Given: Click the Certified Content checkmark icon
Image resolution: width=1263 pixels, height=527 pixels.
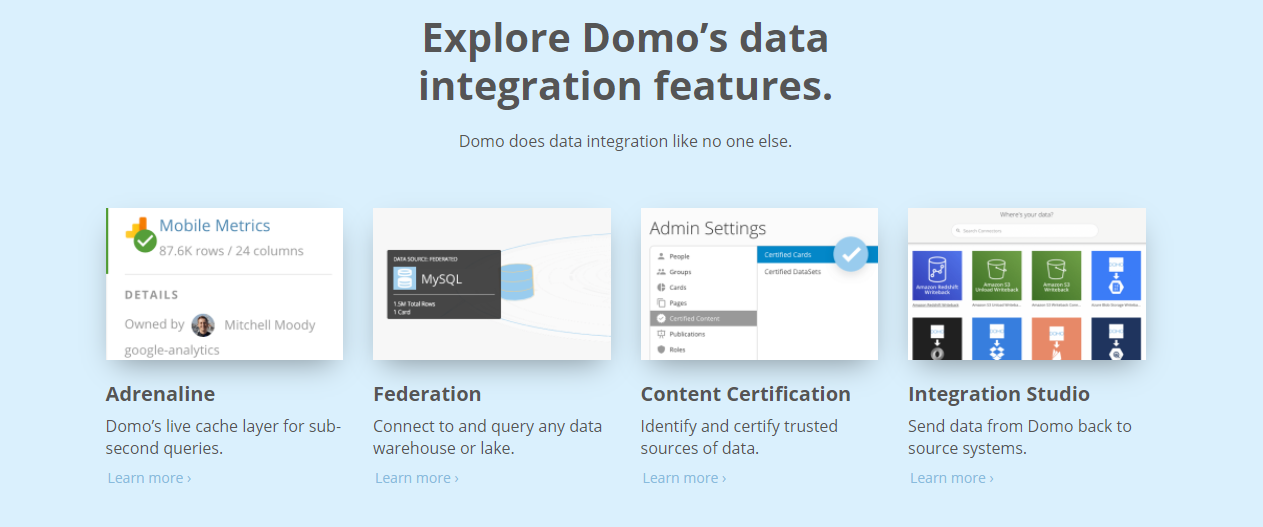Looking at the screenshot, I should click(661, 318).
